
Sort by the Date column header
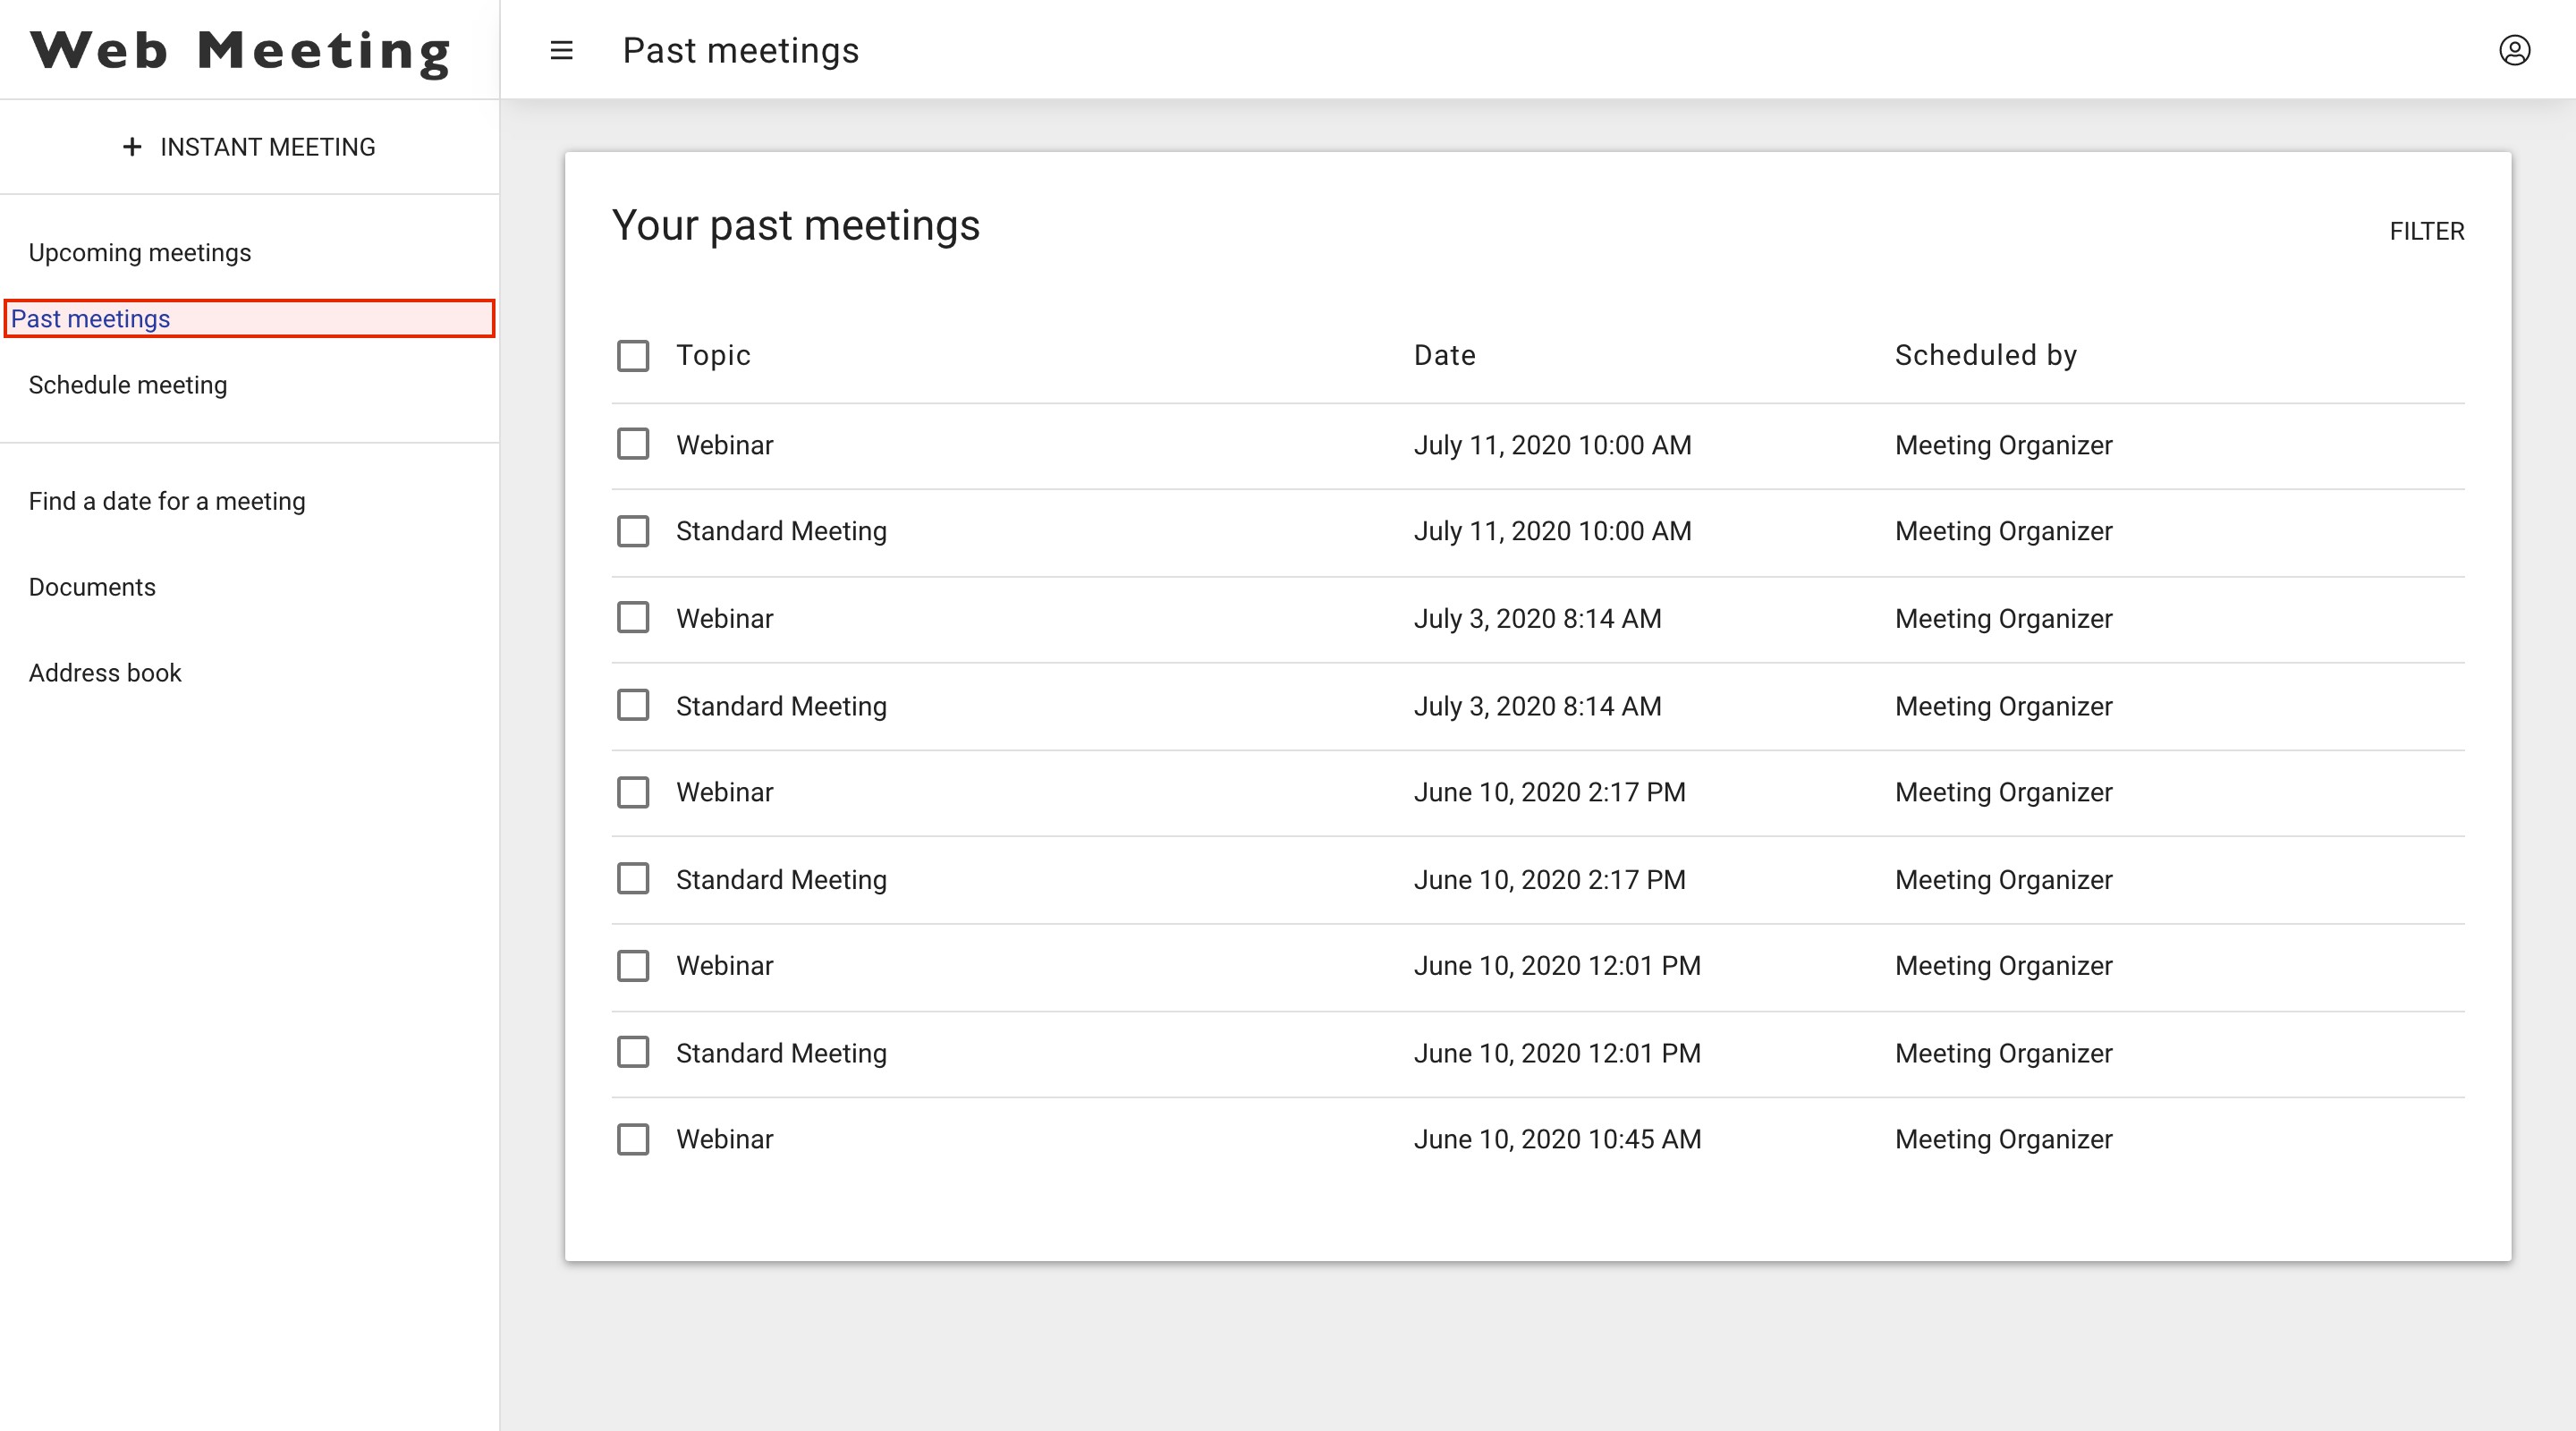[1444, 355]
